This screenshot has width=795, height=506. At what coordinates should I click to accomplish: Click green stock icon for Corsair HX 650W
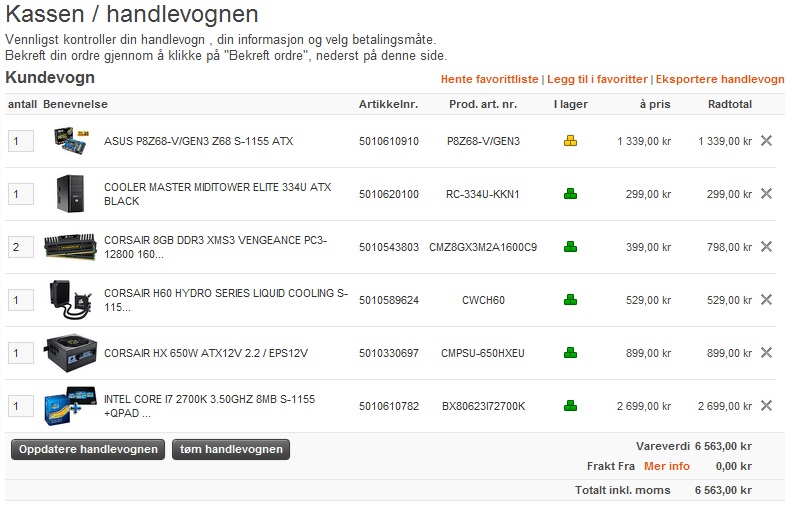tap(570, 353)
